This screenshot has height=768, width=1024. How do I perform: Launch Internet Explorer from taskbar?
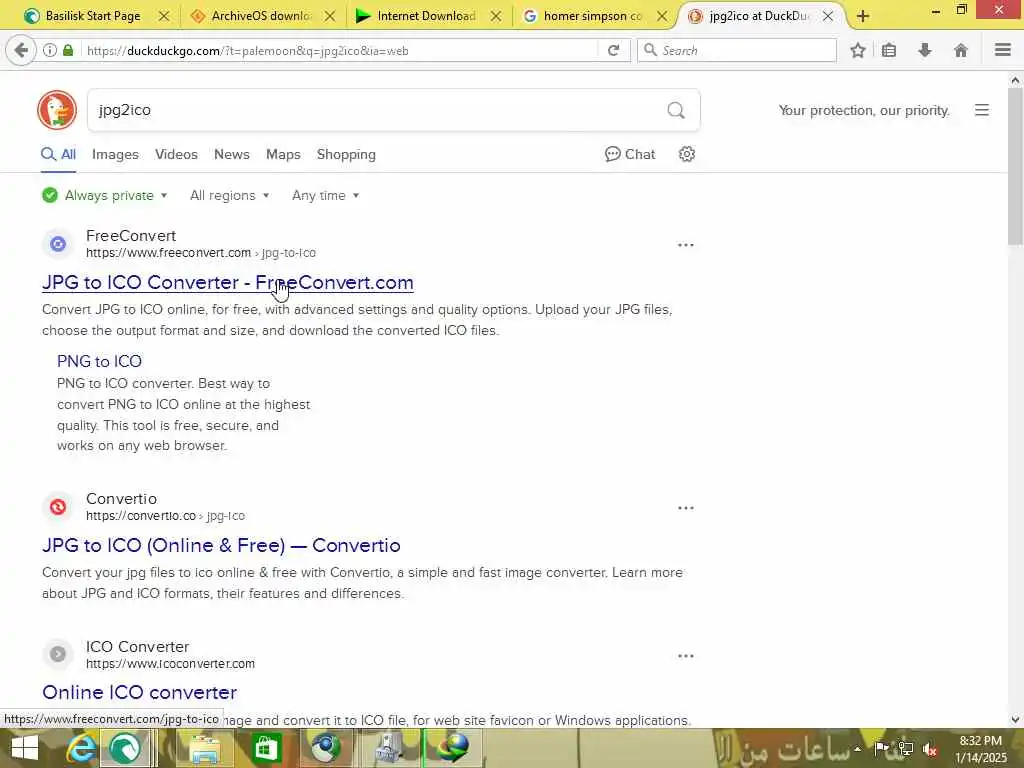point(80,748)
